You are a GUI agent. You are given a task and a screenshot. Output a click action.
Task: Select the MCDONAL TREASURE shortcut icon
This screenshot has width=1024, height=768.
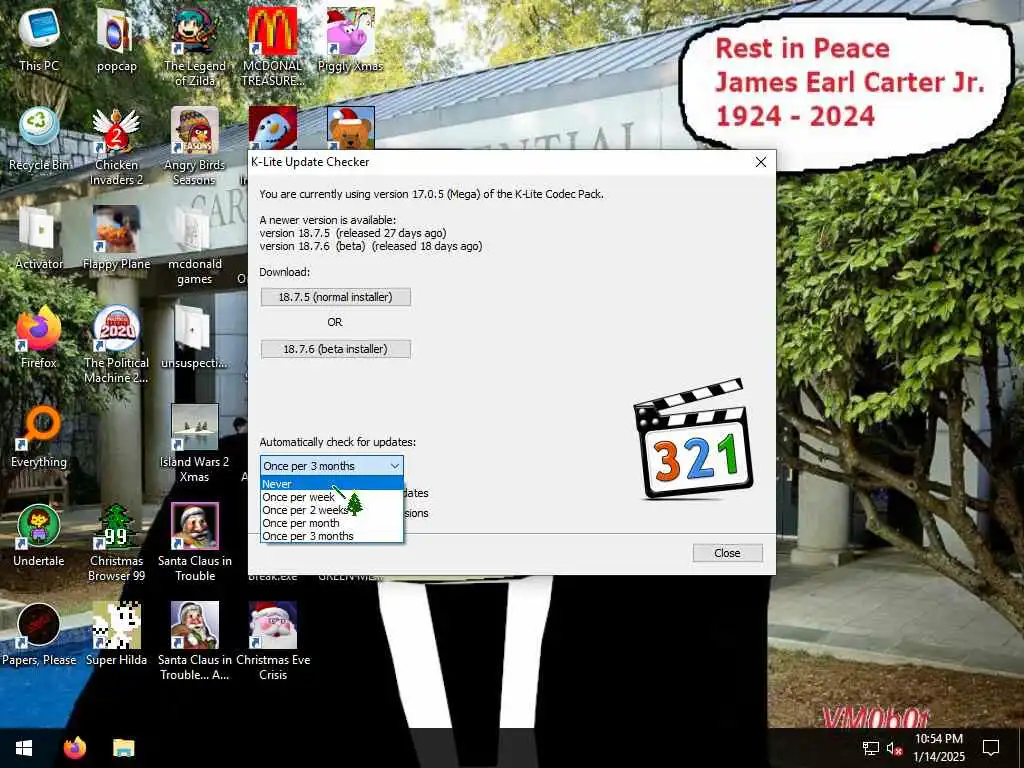(x=272, y=46)
